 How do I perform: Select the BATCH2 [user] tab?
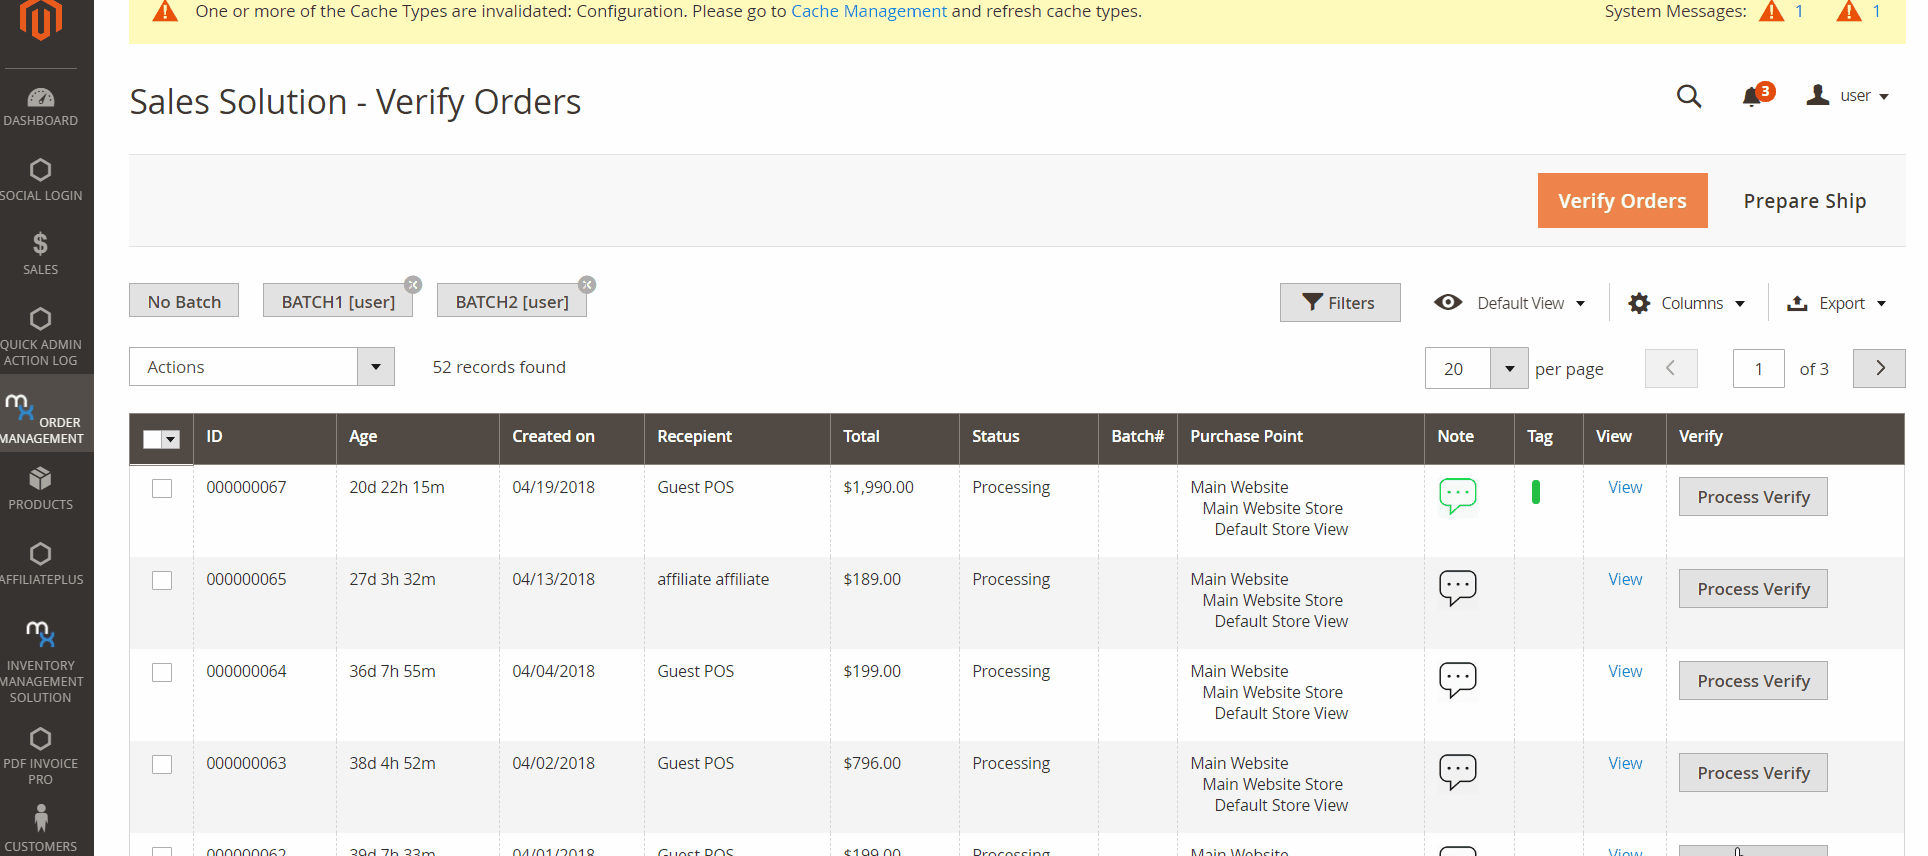[x=512, y=301]
